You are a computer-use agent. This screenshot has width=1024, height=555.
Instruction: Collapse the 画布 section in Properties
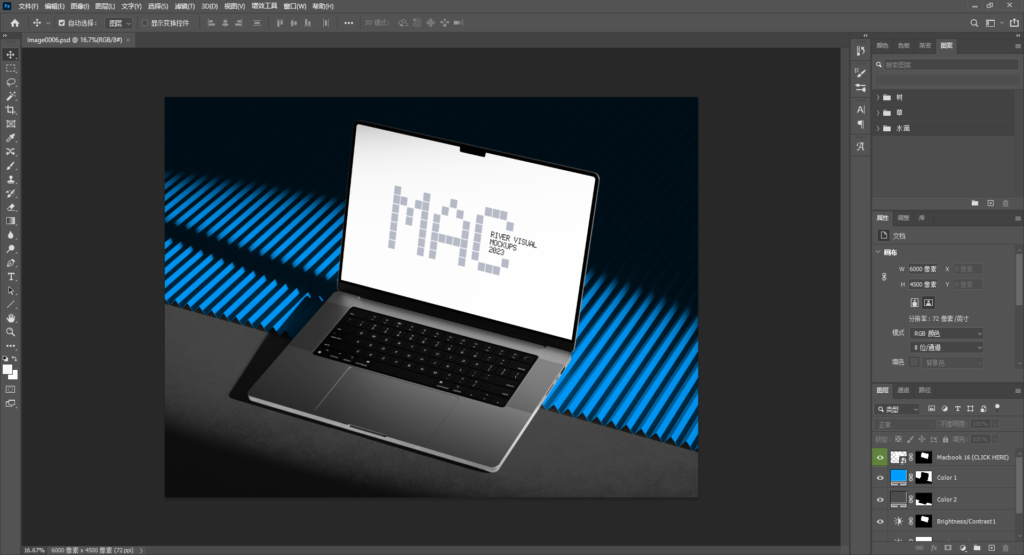pyautogui.click(x=878, y=252)
